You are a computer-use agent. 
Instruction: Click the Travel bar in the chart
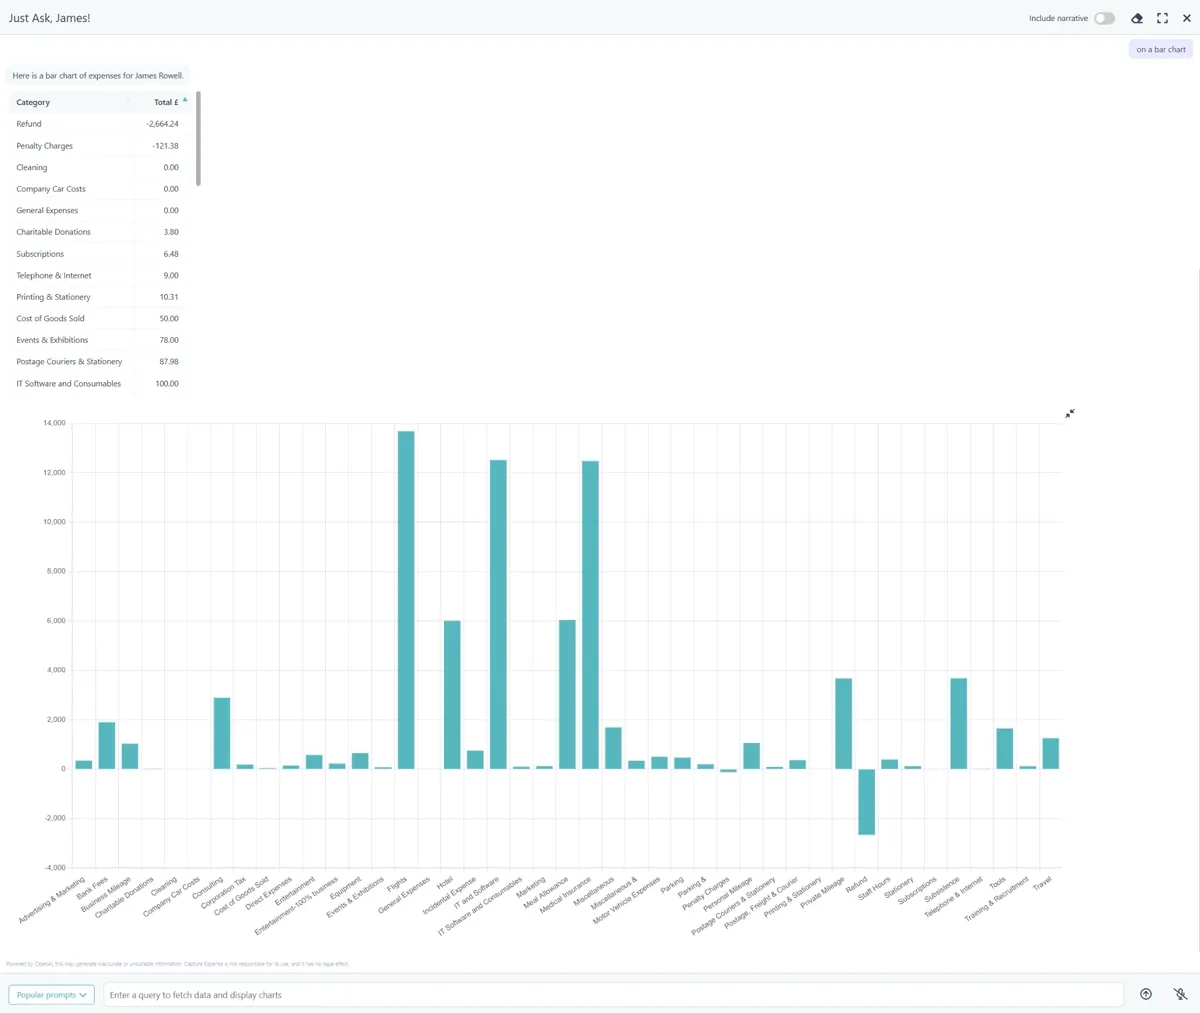[1050, 754]
